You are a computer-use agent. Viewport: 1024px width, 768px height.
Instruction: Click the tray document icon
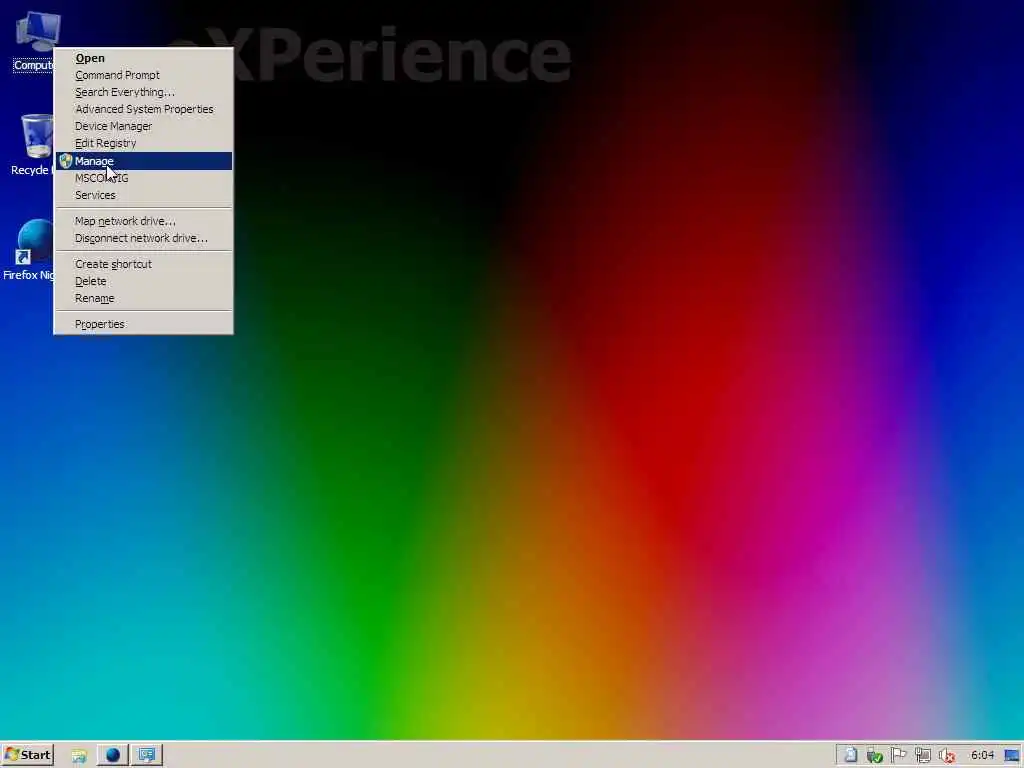pyautogui.click(x=850, y=756)
